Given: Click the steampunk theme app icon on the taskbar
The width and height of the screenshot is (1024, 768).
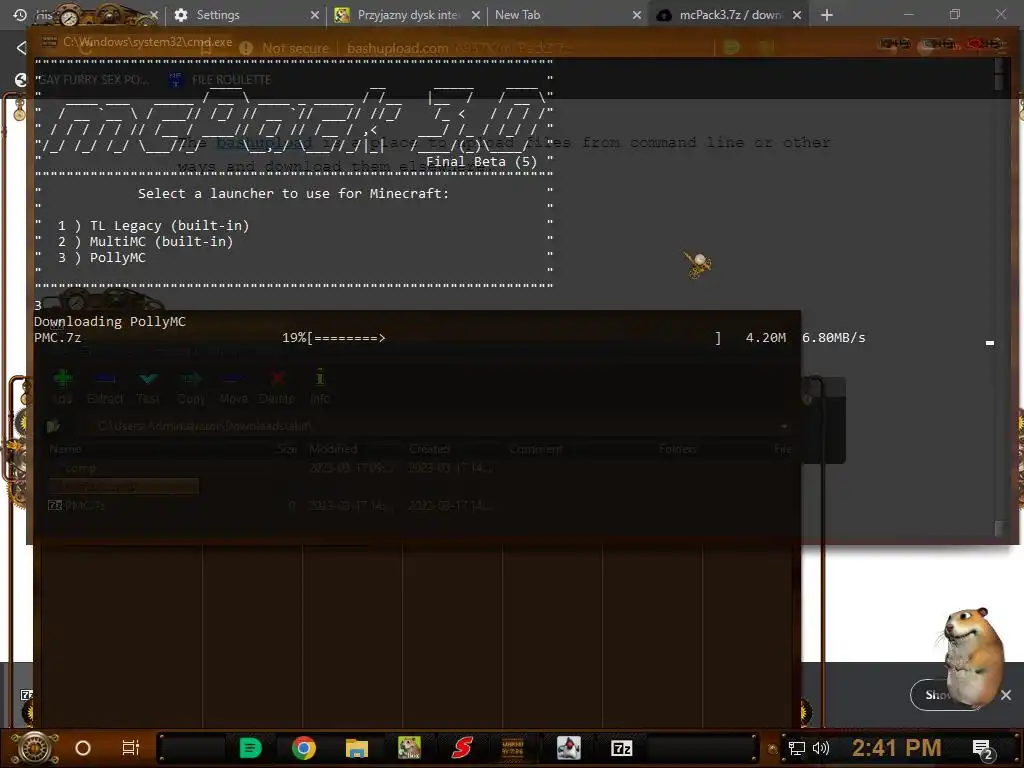Looking at the screenshot, I should point(513,748).
